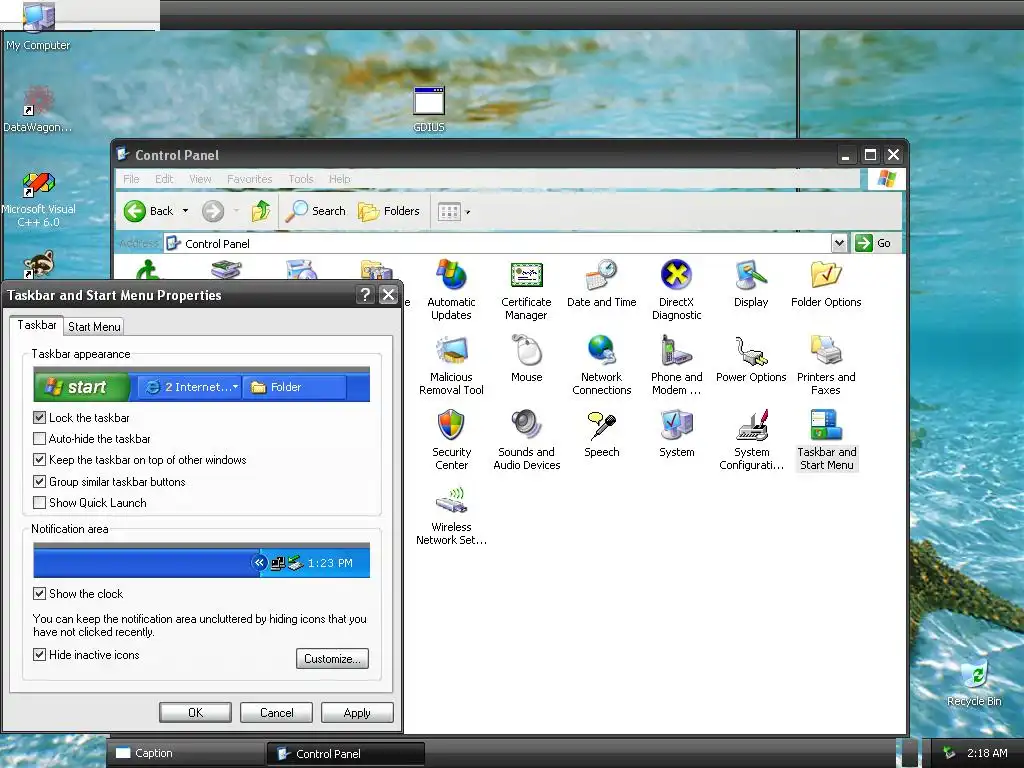The width and height of the screenshot is (1024, 768).
Task: Click the 2:18 AM system clock
Action: point(987,753)
